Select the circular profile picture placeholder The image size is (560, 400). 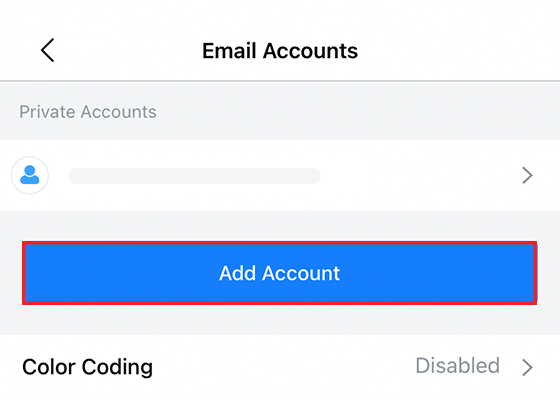30,175
